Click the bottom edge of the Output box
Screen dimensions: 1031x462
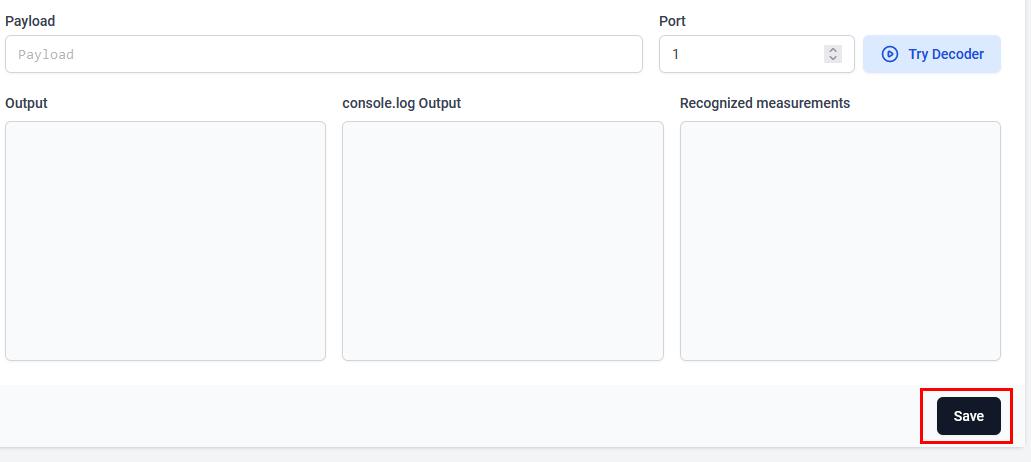click(x=165, y=359)
